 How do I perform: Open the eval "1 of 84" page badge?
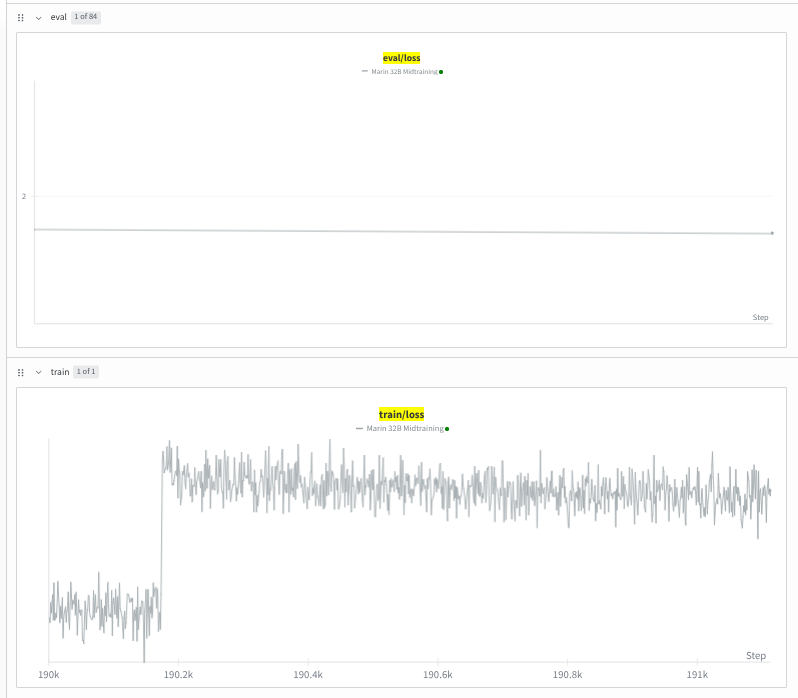pyautogui.click(x=86, y=17)
